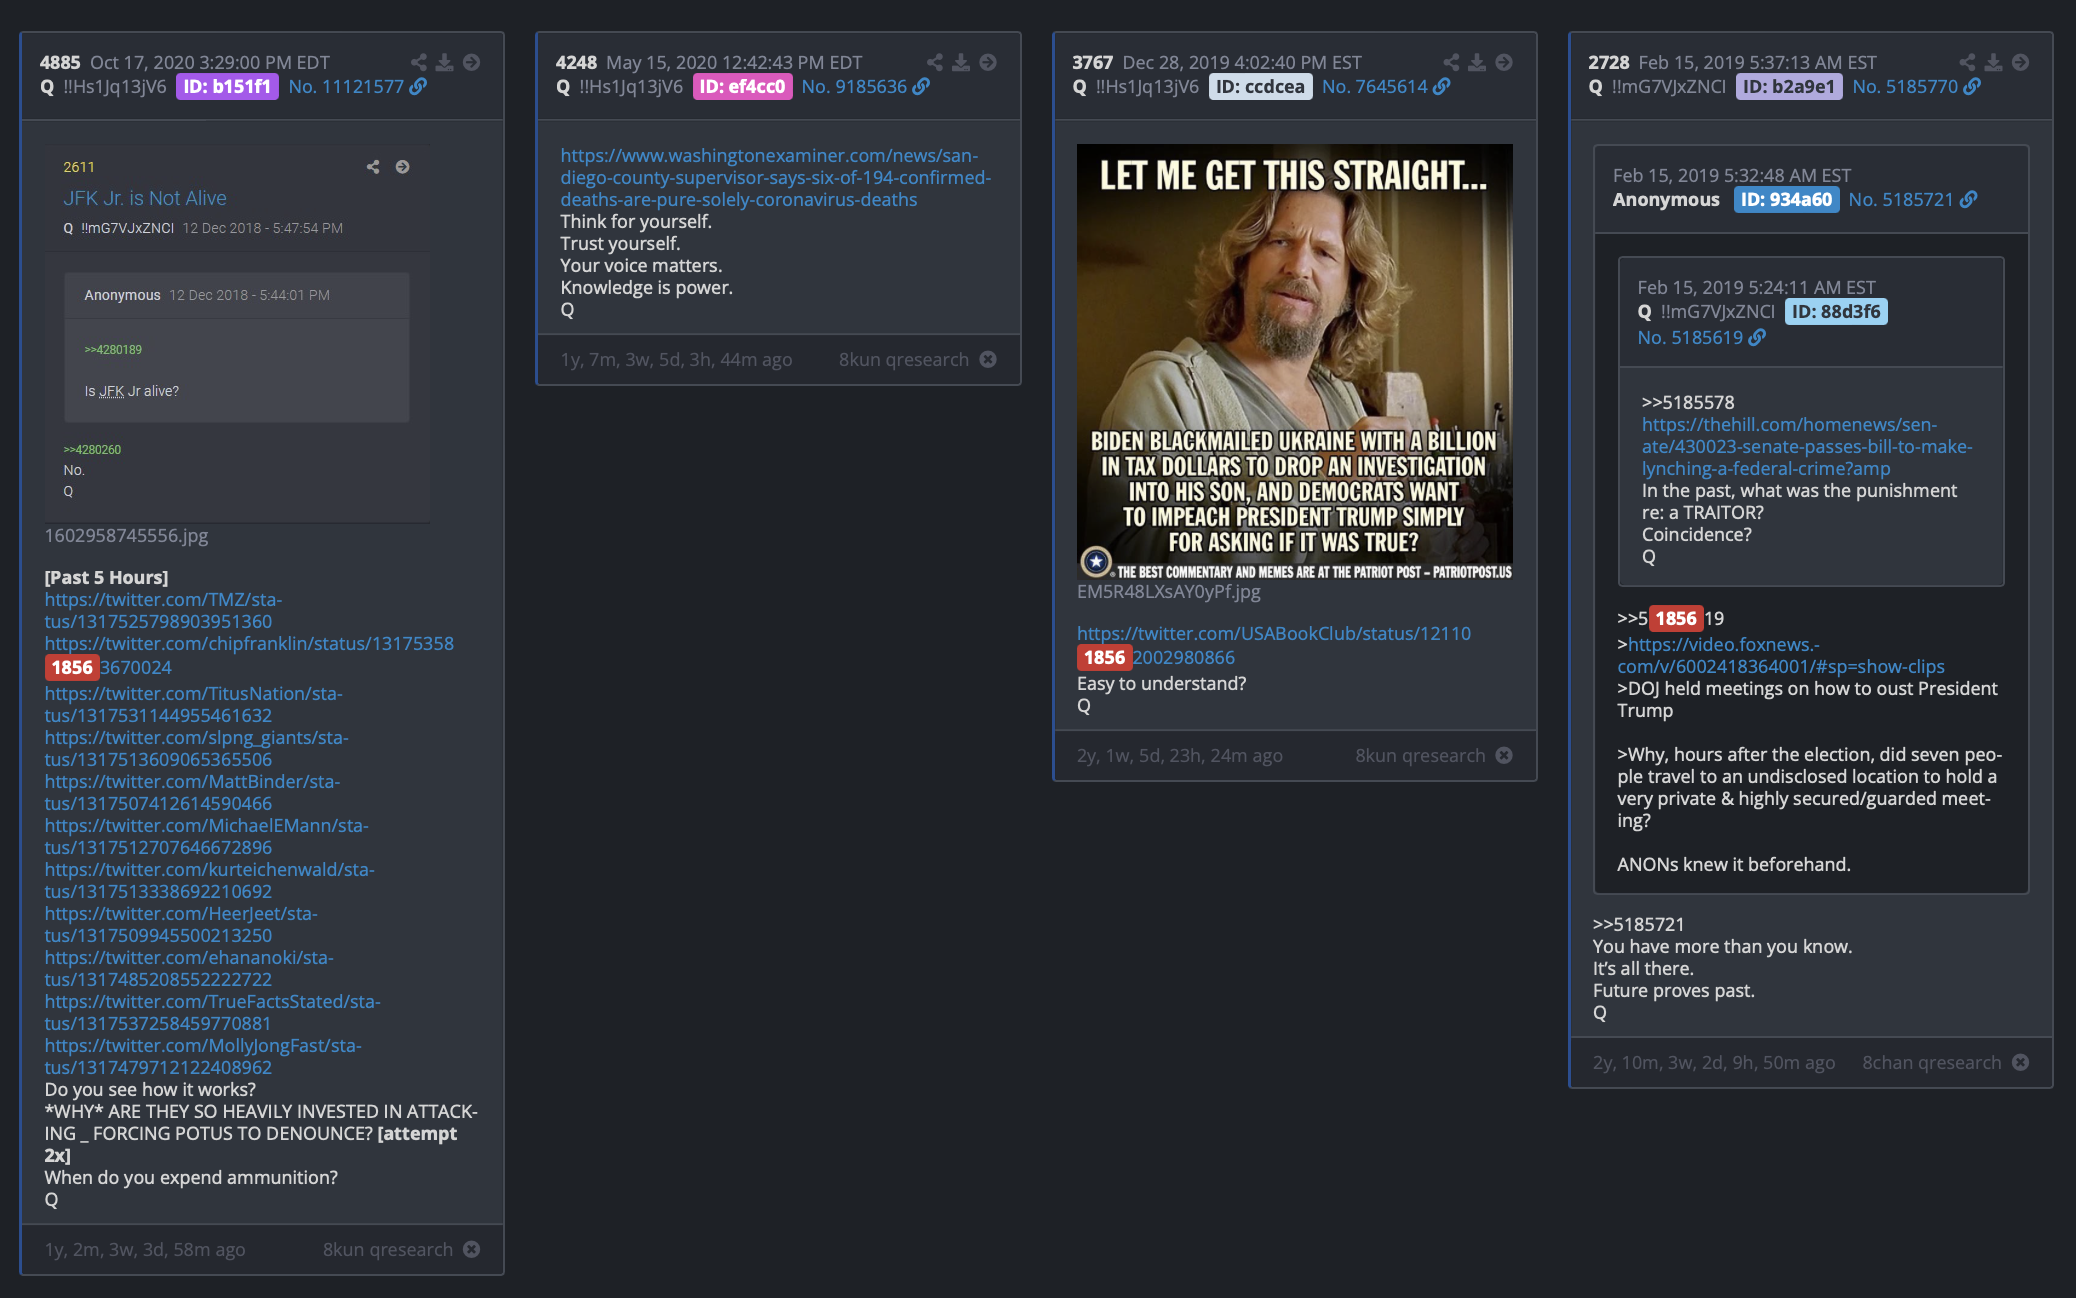Click link icon next to No. 11121577
2076x1298 pixels.
[418, 87]
